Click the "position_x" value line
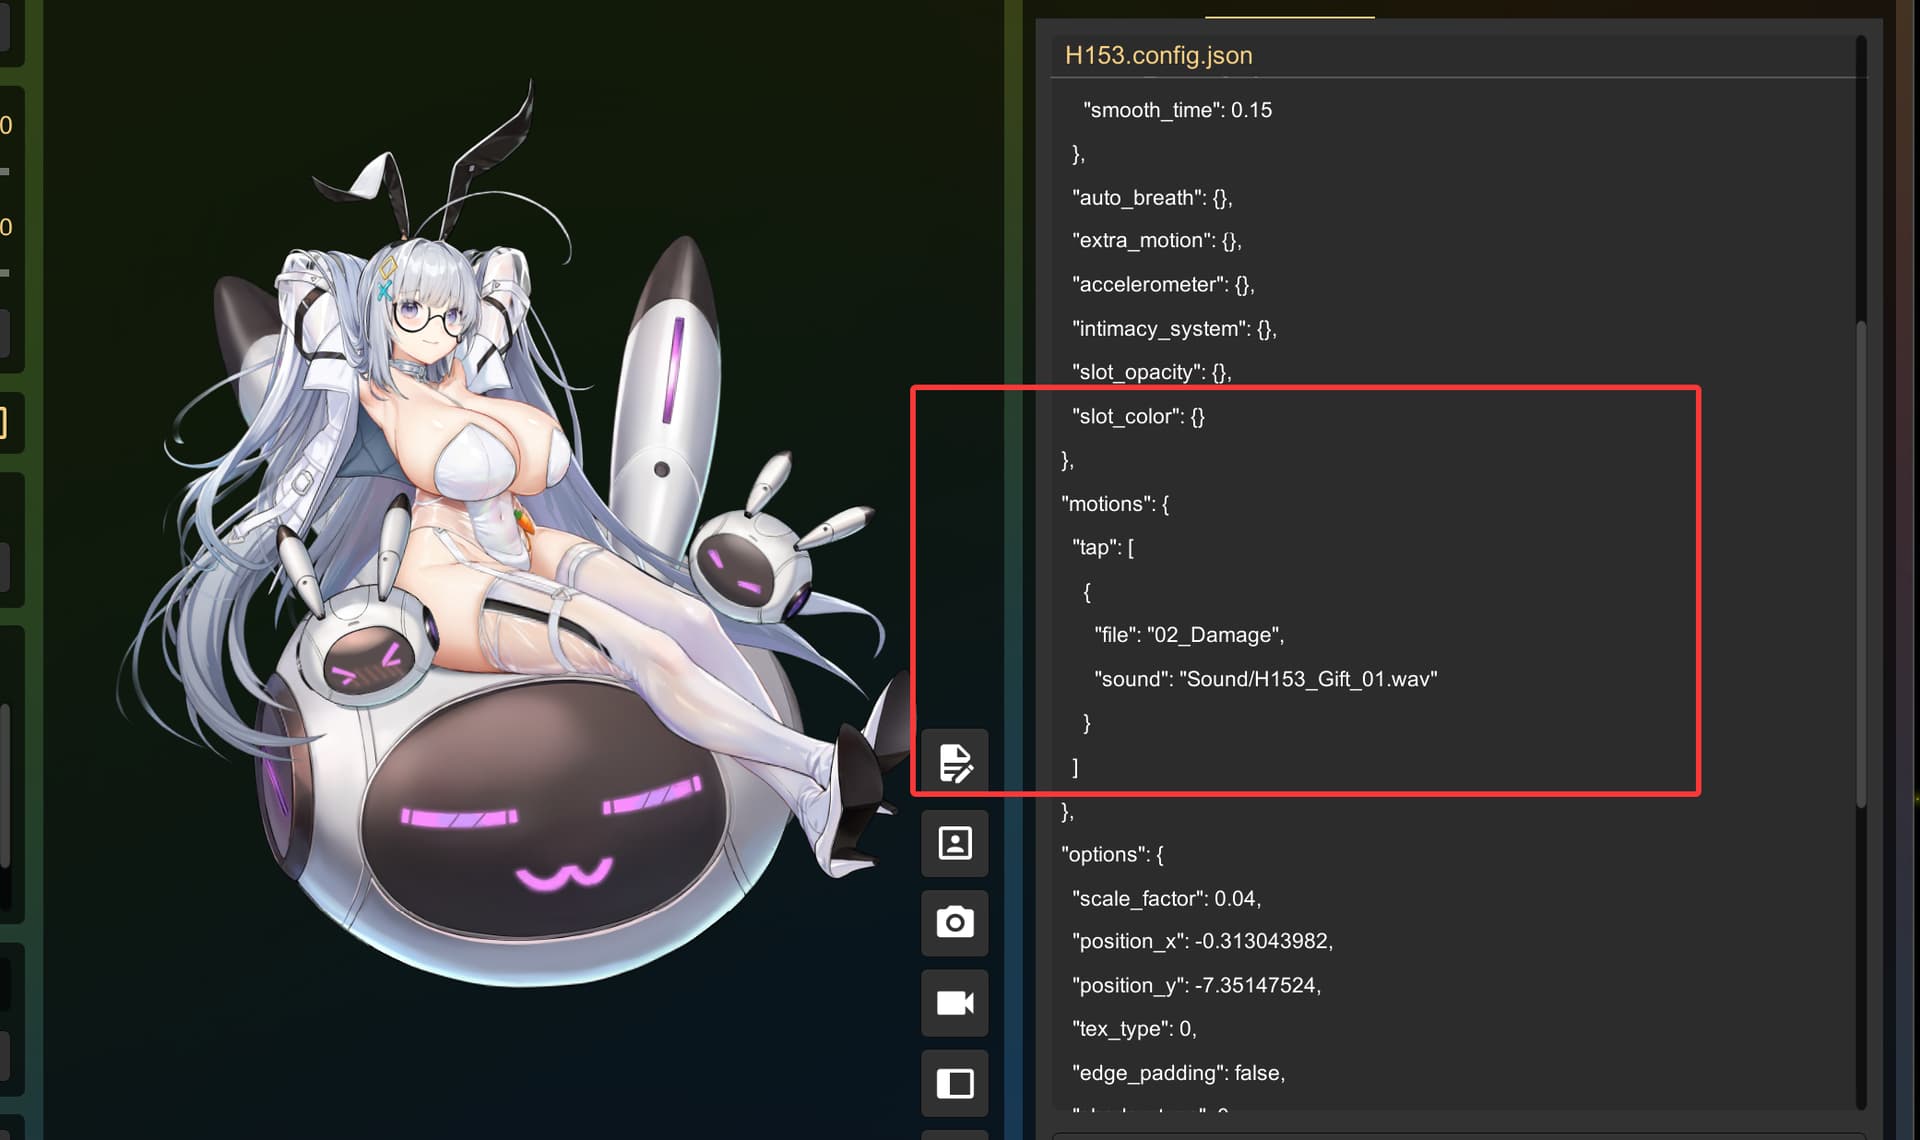 coord(1202,941)
